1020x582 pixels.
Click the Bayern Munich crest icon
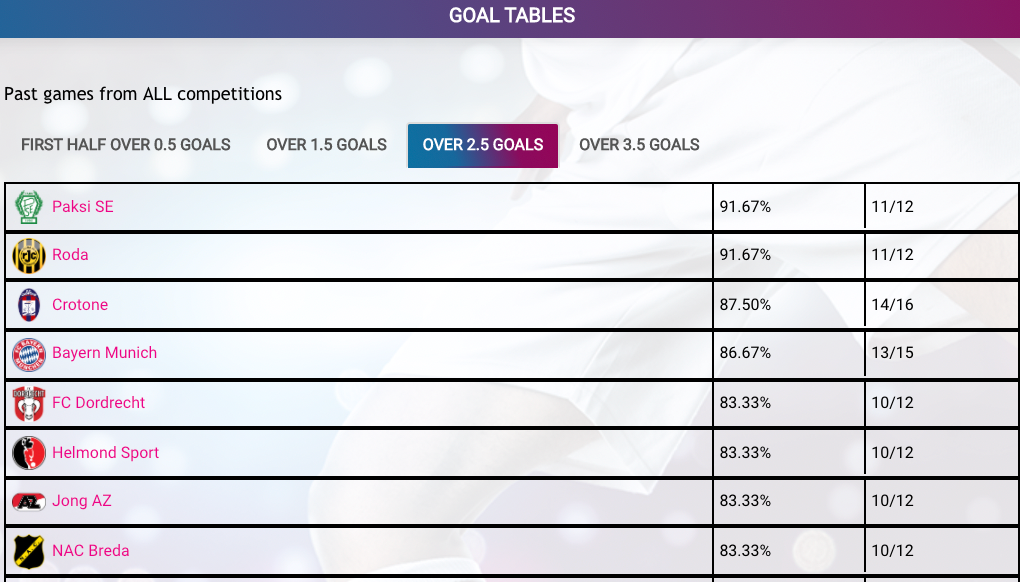[29, 354]
